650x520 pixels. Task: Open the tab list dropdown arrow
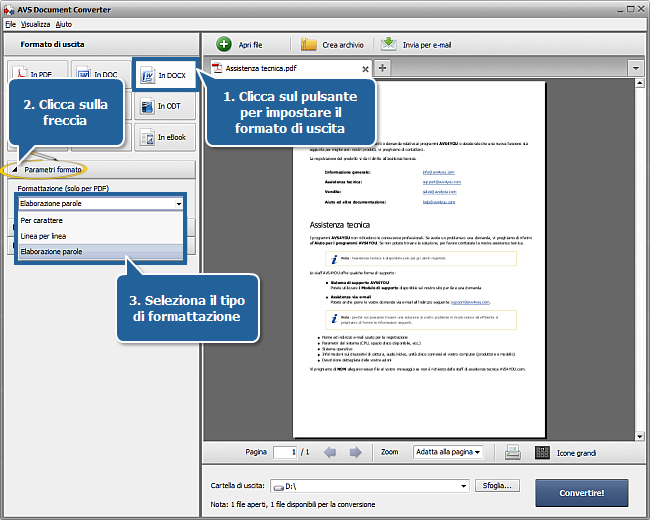(x=635, y=68)
